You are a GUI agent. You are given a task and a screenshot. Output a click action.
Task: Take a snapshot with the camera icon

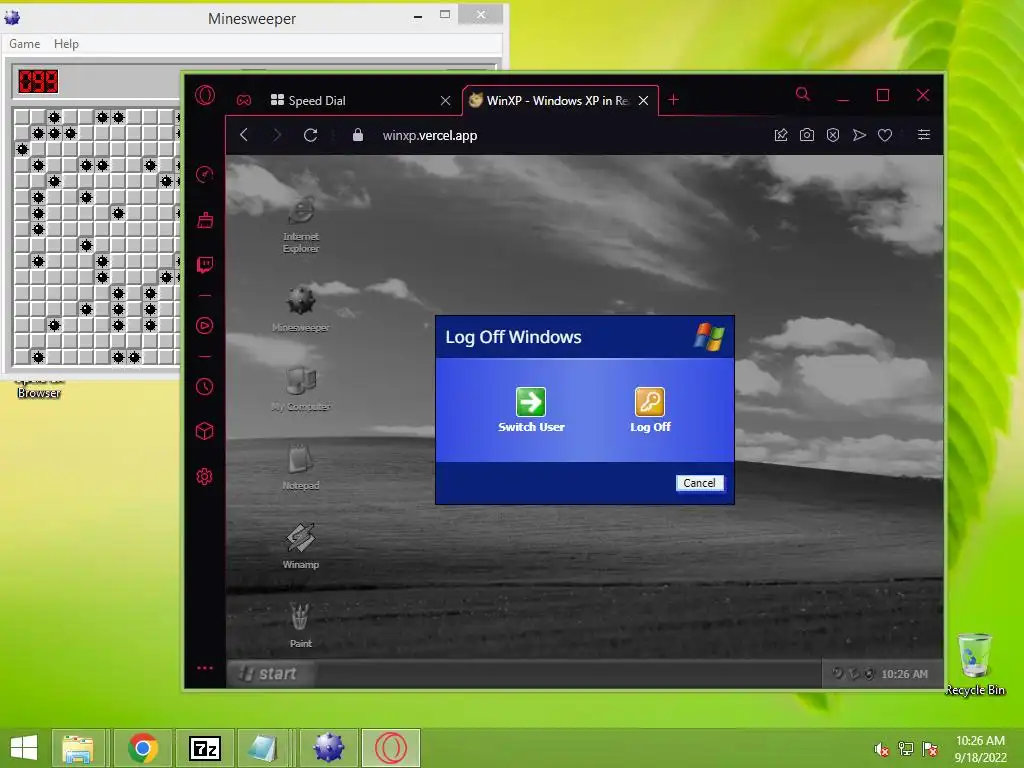[807, 135]
